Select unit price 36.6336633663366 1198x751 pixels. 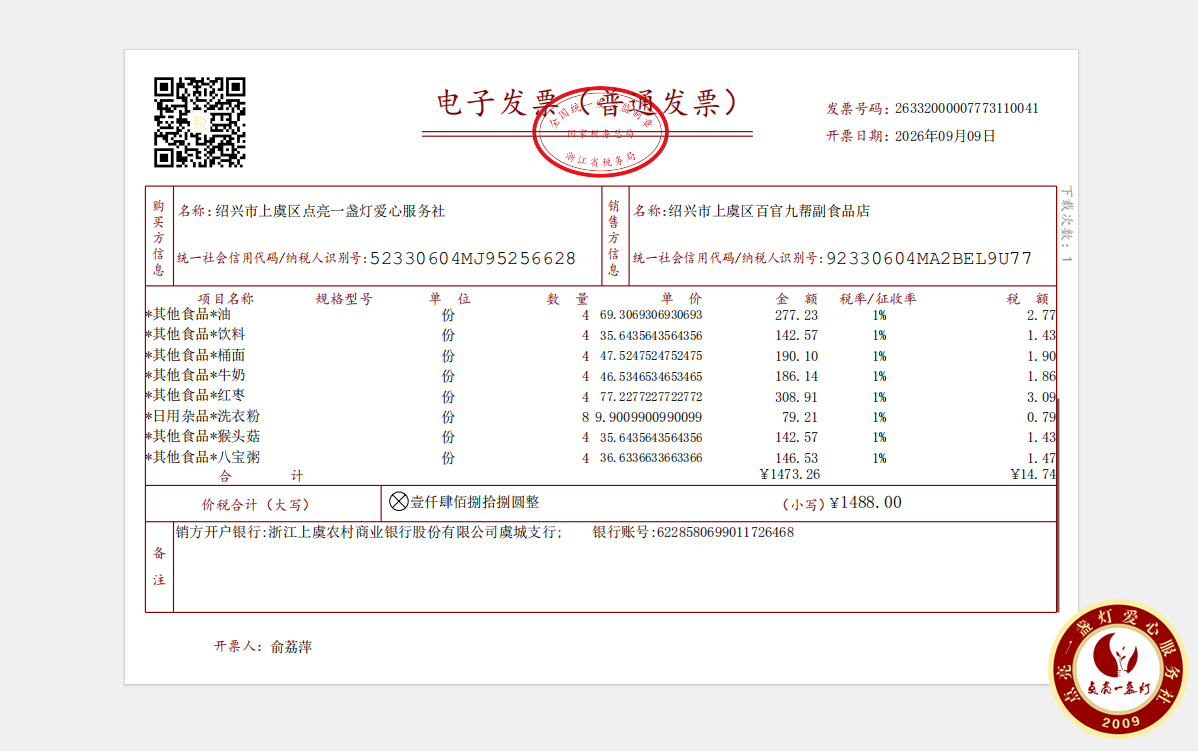point(651,458)
